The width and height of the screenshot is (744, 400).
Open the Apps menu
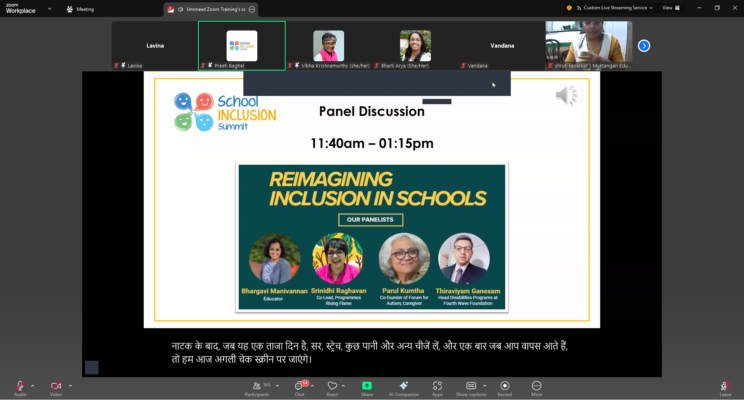pos(437,388)
